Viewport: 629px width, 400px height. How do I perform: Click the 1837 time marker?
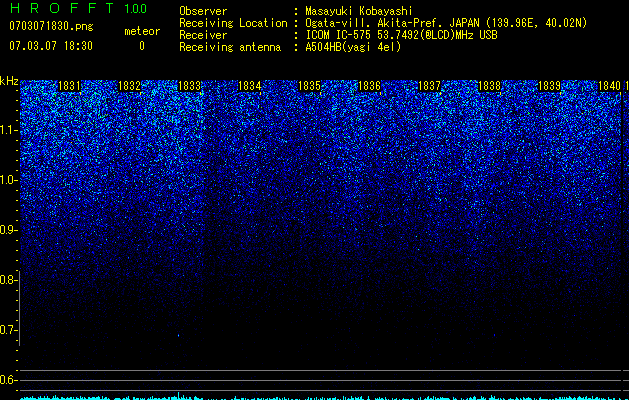click(430, 86)
